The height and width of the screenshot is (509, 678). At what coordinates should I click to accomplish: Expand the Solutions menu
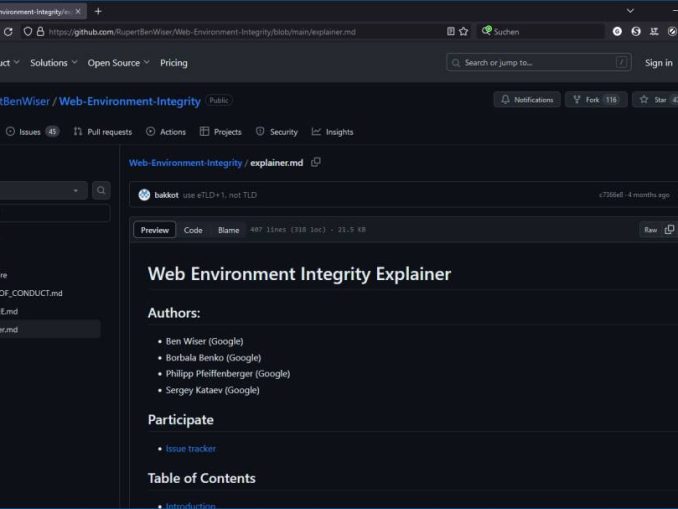pyautogui.click(x=54, y=63)
